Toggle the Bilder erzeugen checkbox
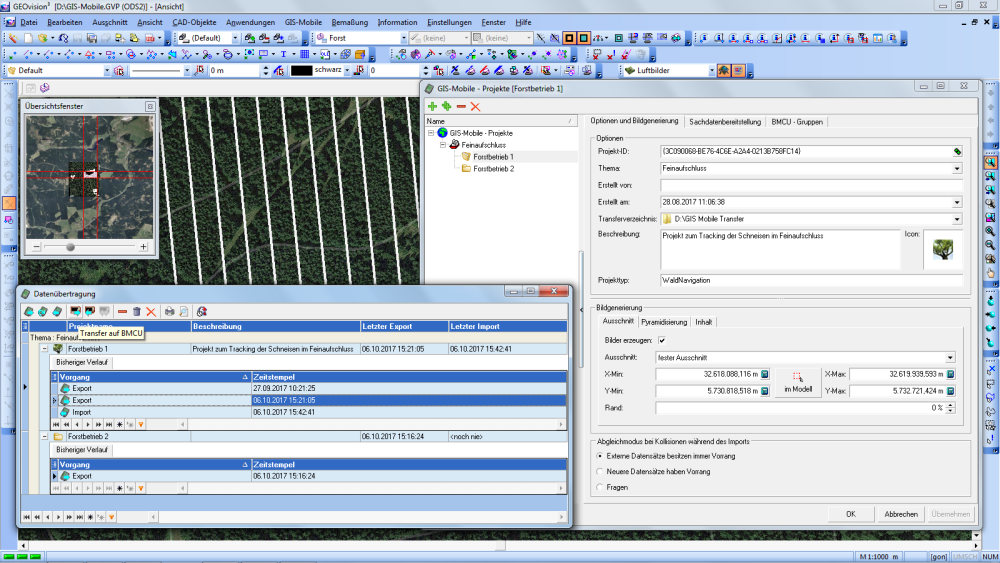Screen dimensions: 1000x563 pyautogui.click(x=661, y=340)
